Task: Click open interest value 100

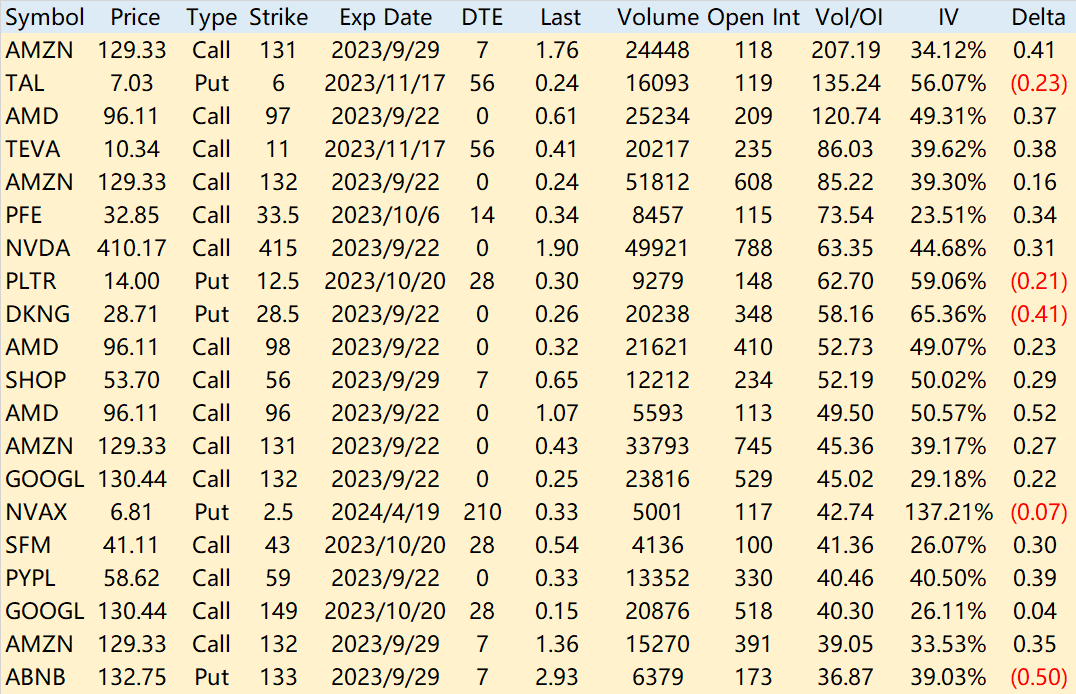Action: [x=753, y=545]
